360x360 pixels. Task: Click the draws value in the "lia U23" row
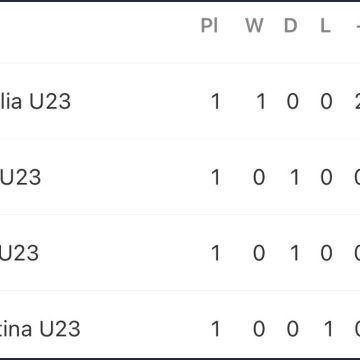[293, 101]
